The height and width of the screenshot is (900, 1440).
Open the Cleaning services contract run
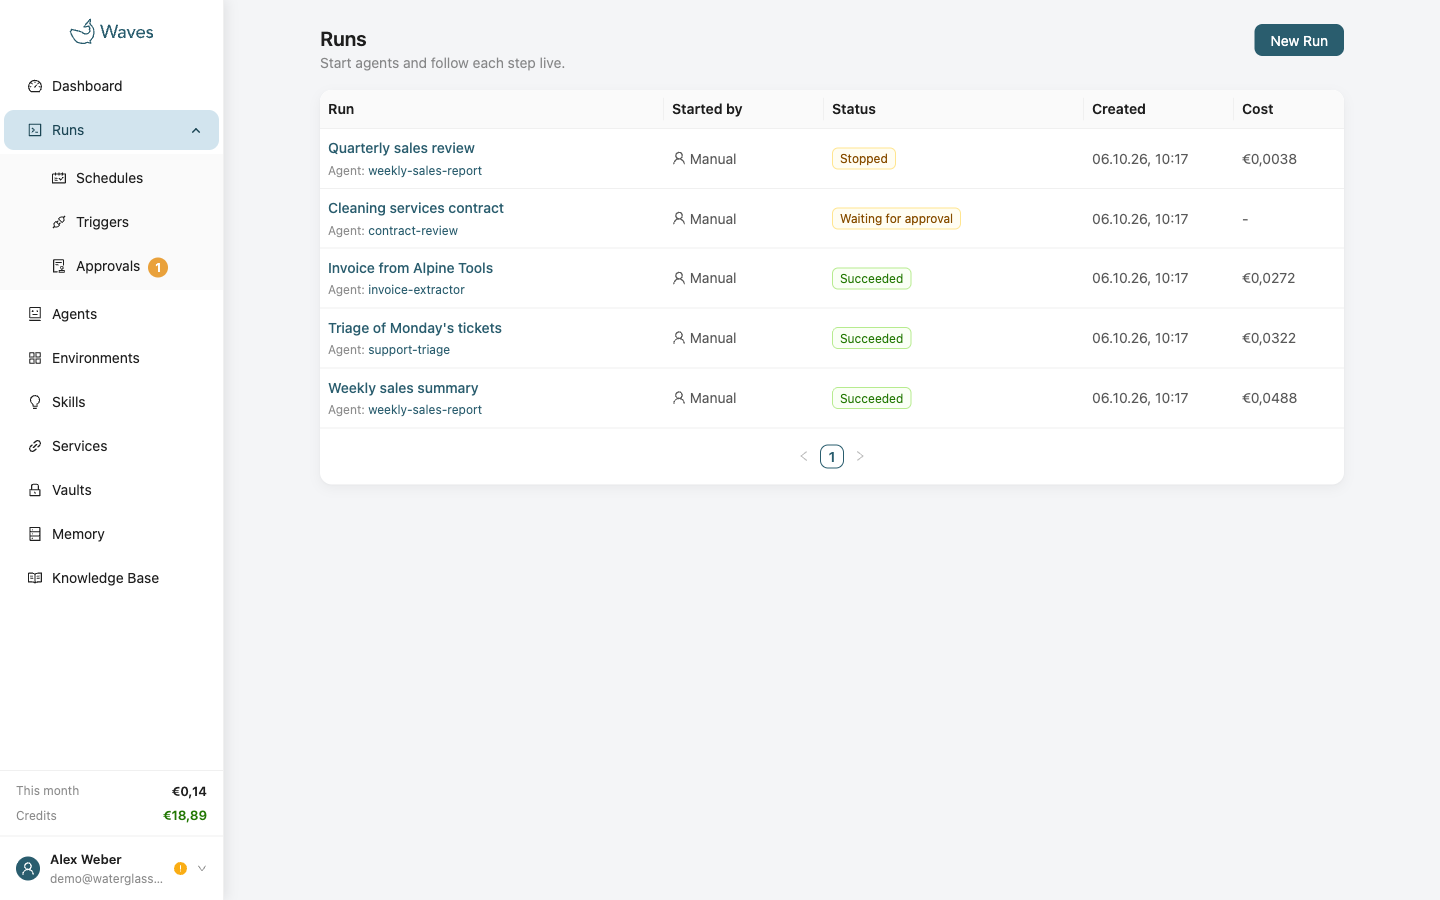click(416, 208)
